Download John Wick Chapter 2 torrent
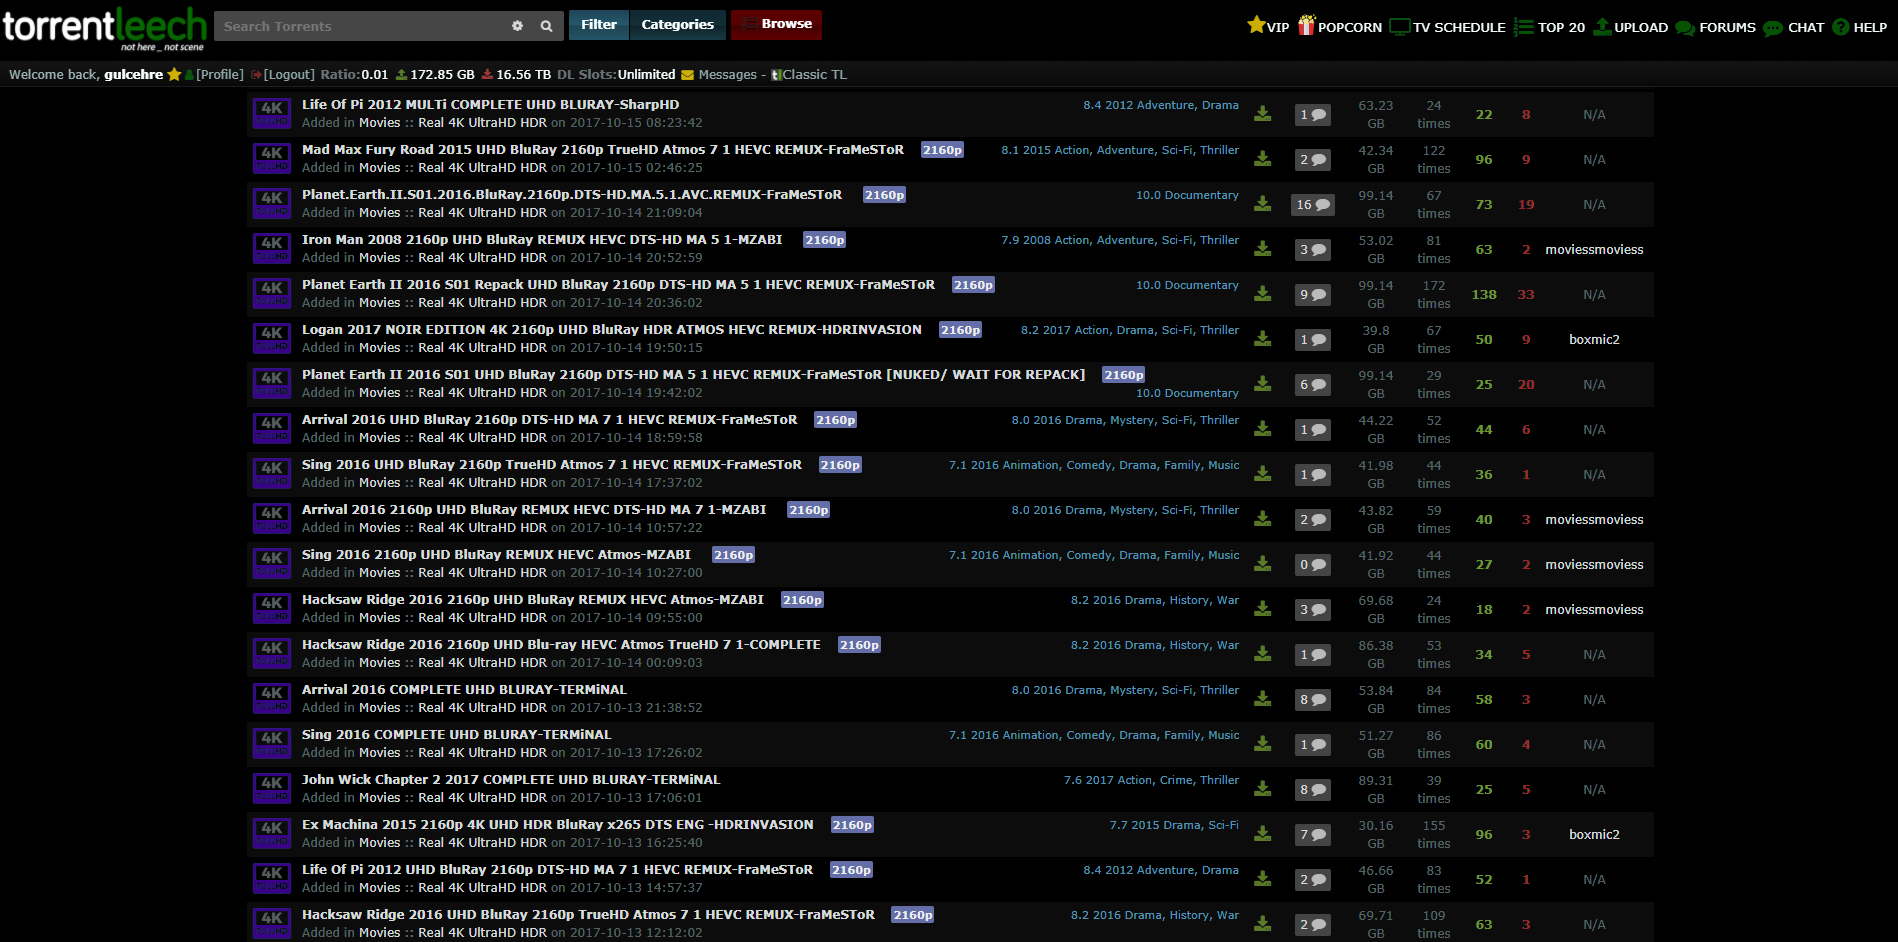This screenshot has width=1898, height=942. click(x=1263, y=789)
